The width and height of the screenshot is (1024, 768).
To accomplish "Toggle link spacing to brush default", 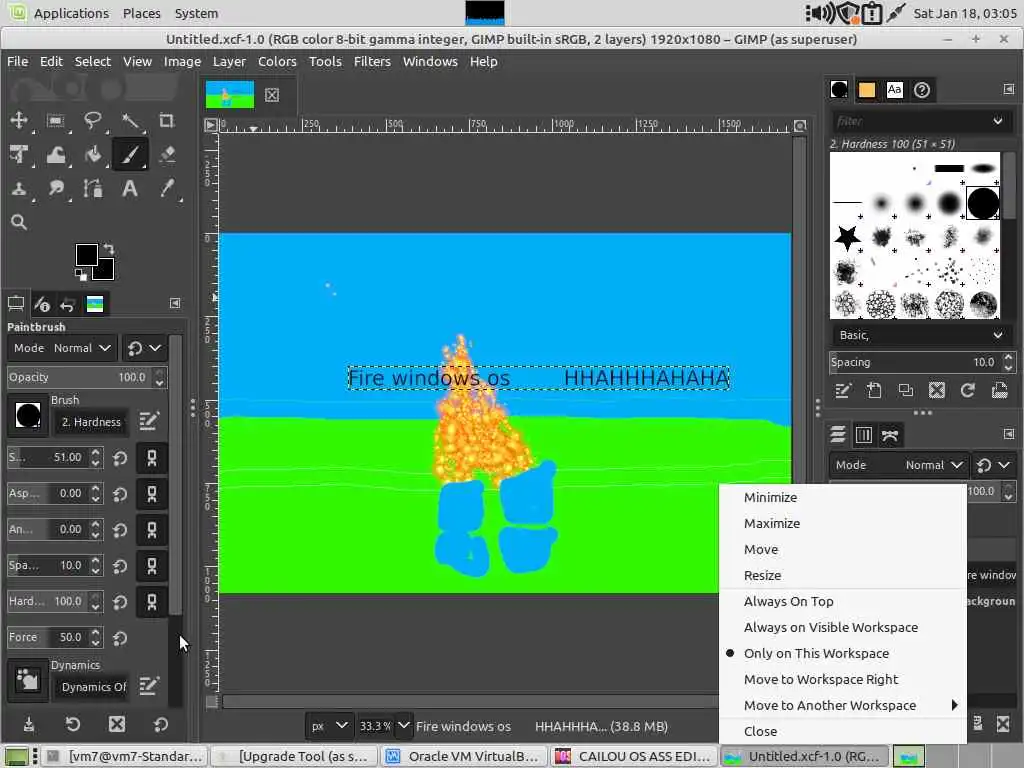I will click(152, 566).
